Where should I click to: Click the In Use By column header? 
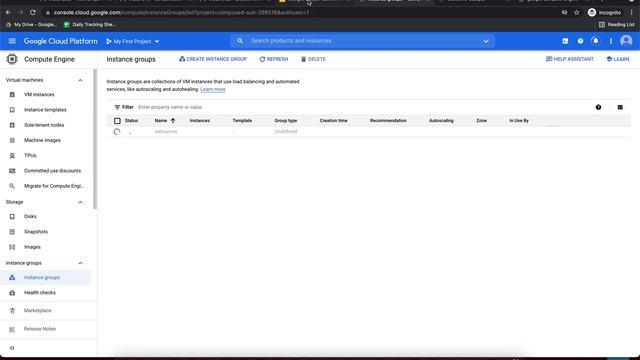click(519, 121)
